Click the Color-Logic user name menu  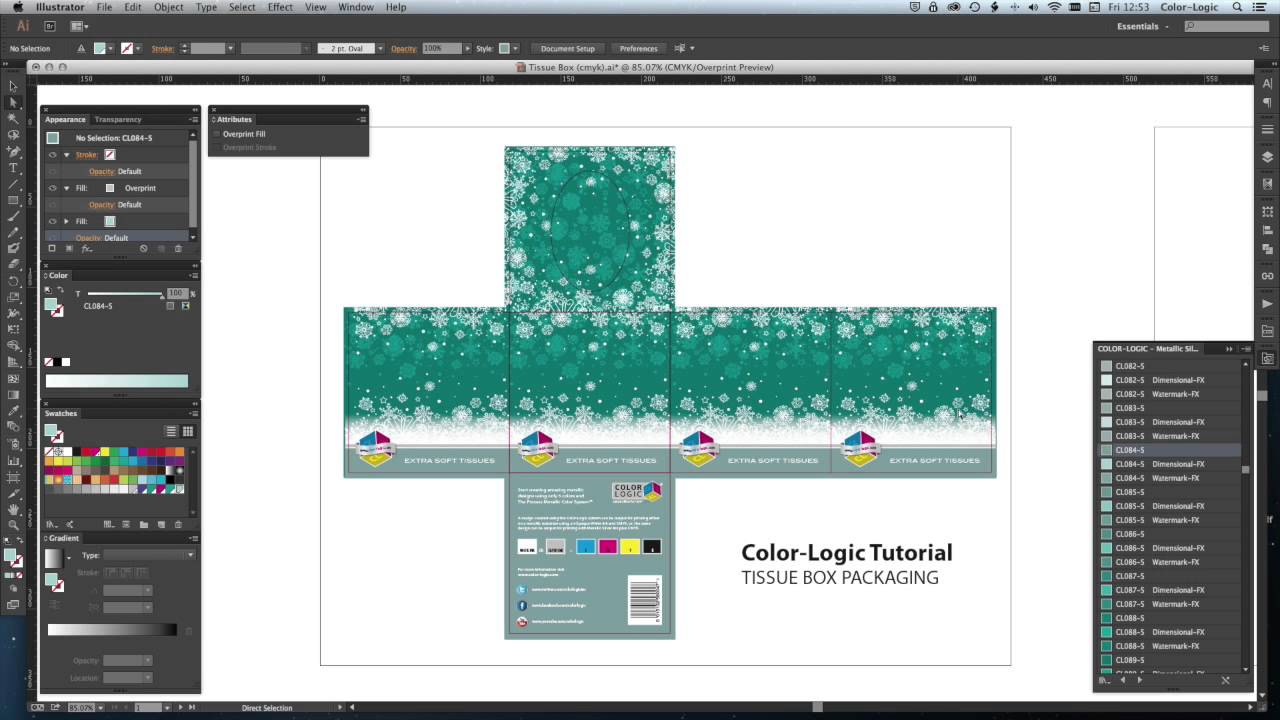click(1189, 7)
